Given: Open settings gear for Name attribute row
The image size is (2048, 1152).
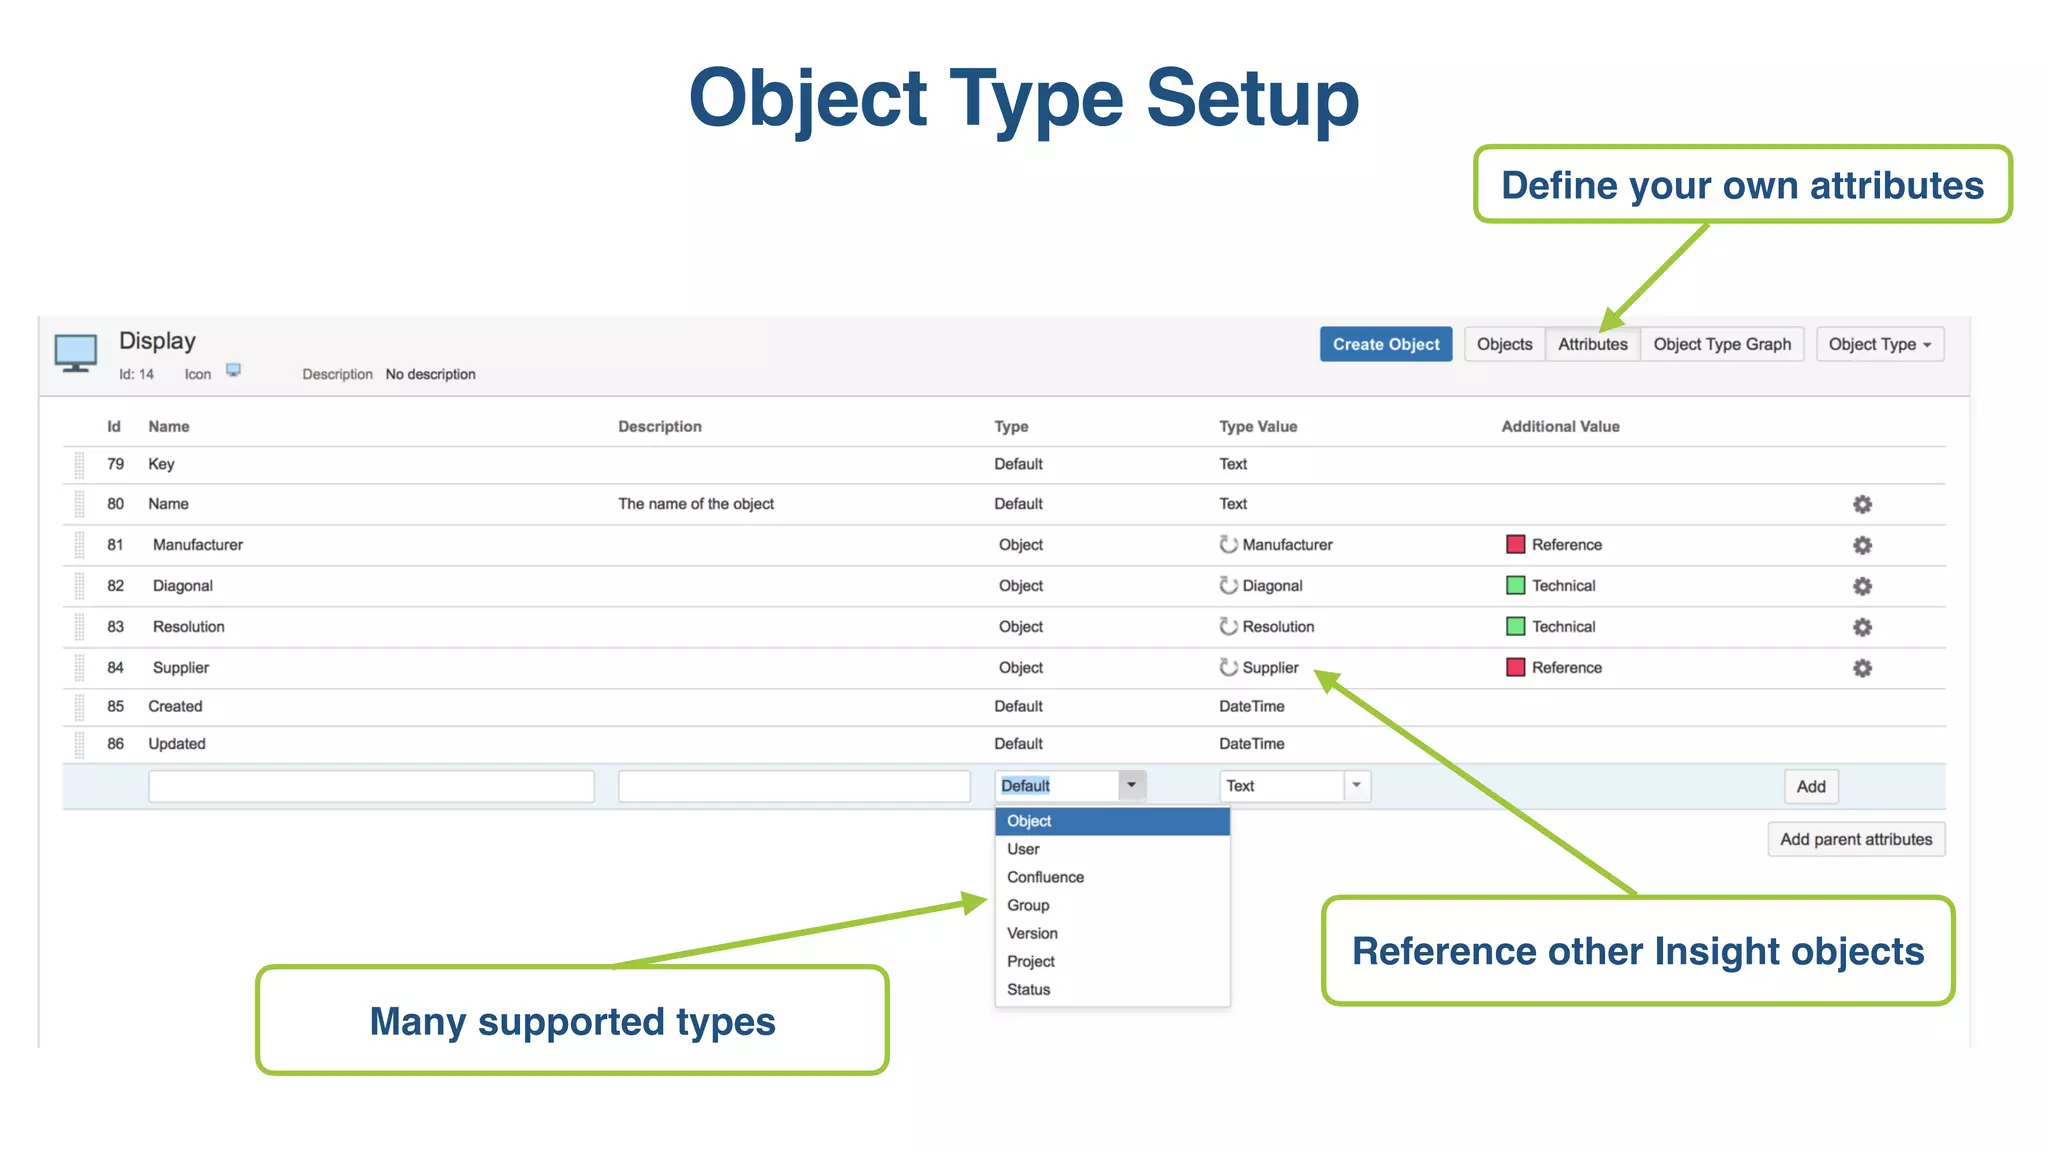Looking at the screenshot, I should (x=1862, y=504).
